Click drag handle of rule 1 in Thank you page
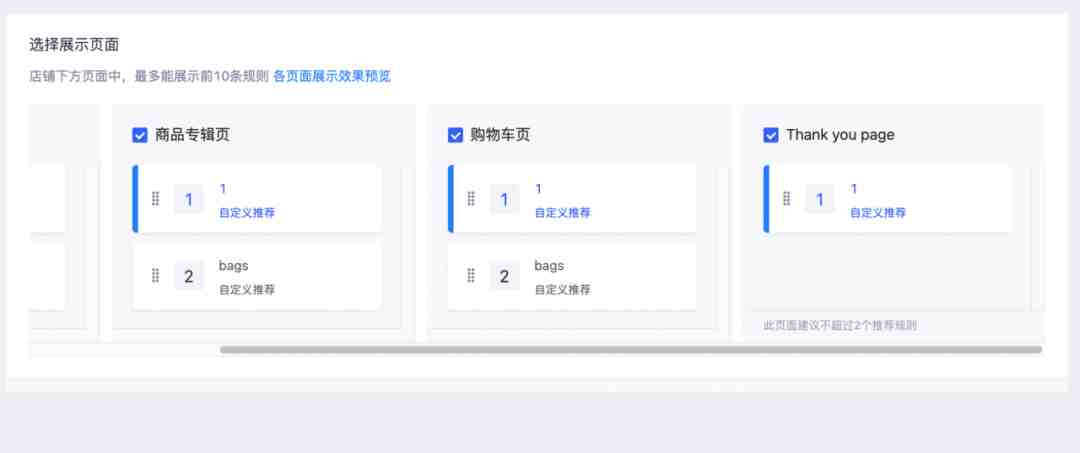 point(787,199)
